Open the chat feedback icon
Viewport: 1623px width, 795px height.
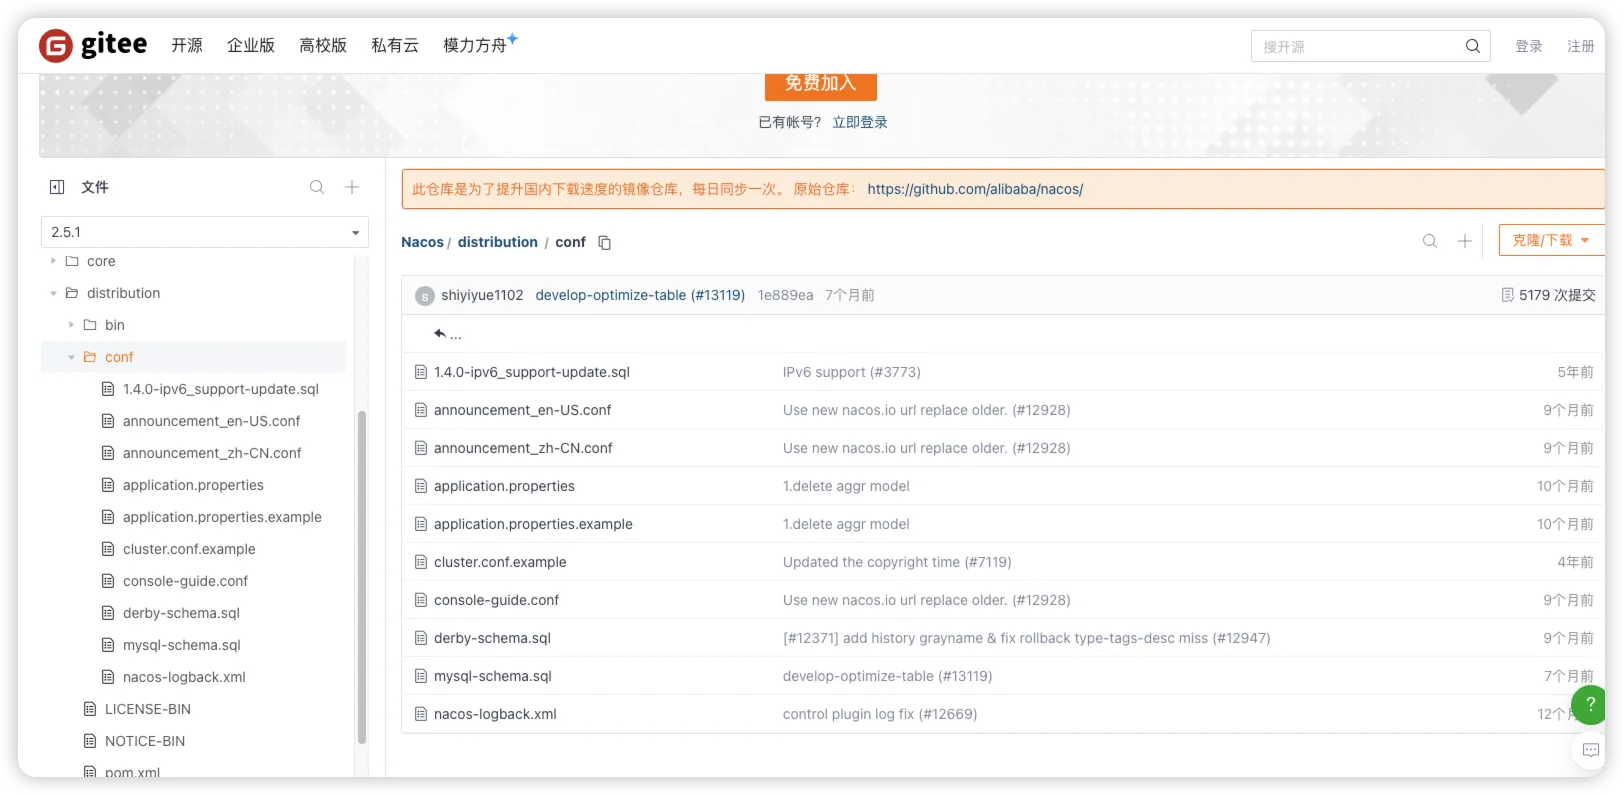pos(1590,750)
